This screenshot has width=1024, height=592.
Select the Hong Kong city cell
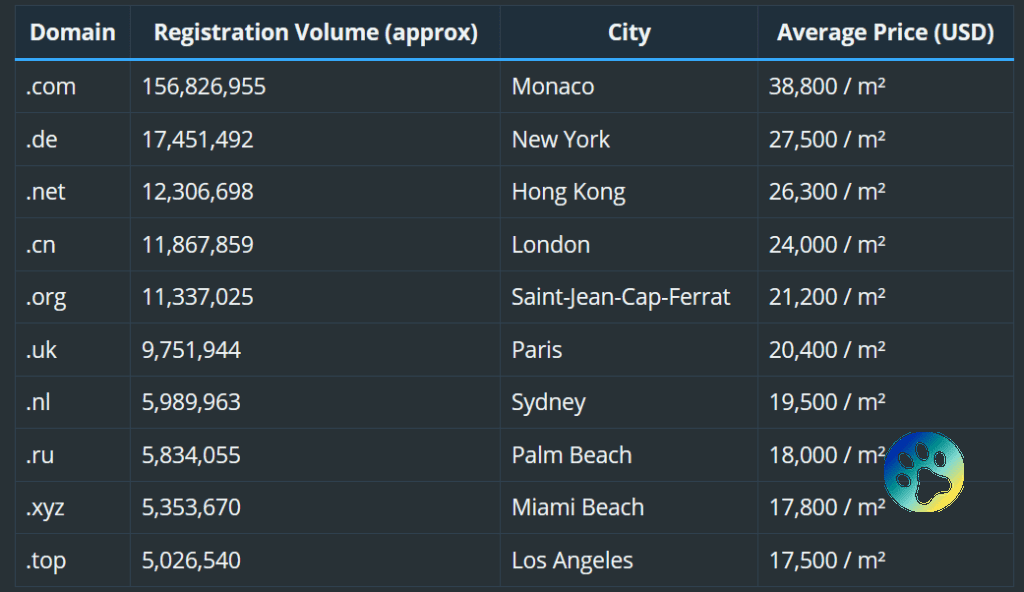[x=569, y=192]
